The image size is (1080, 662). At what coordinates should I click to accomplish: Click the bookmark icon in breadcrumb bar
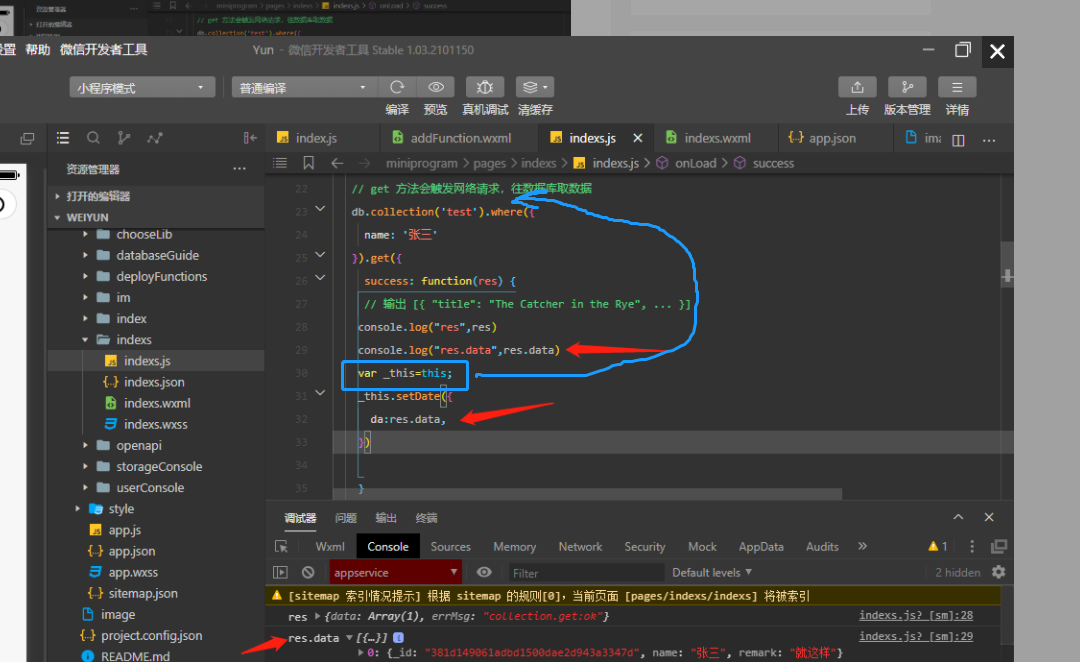click(x=309, y=163)
